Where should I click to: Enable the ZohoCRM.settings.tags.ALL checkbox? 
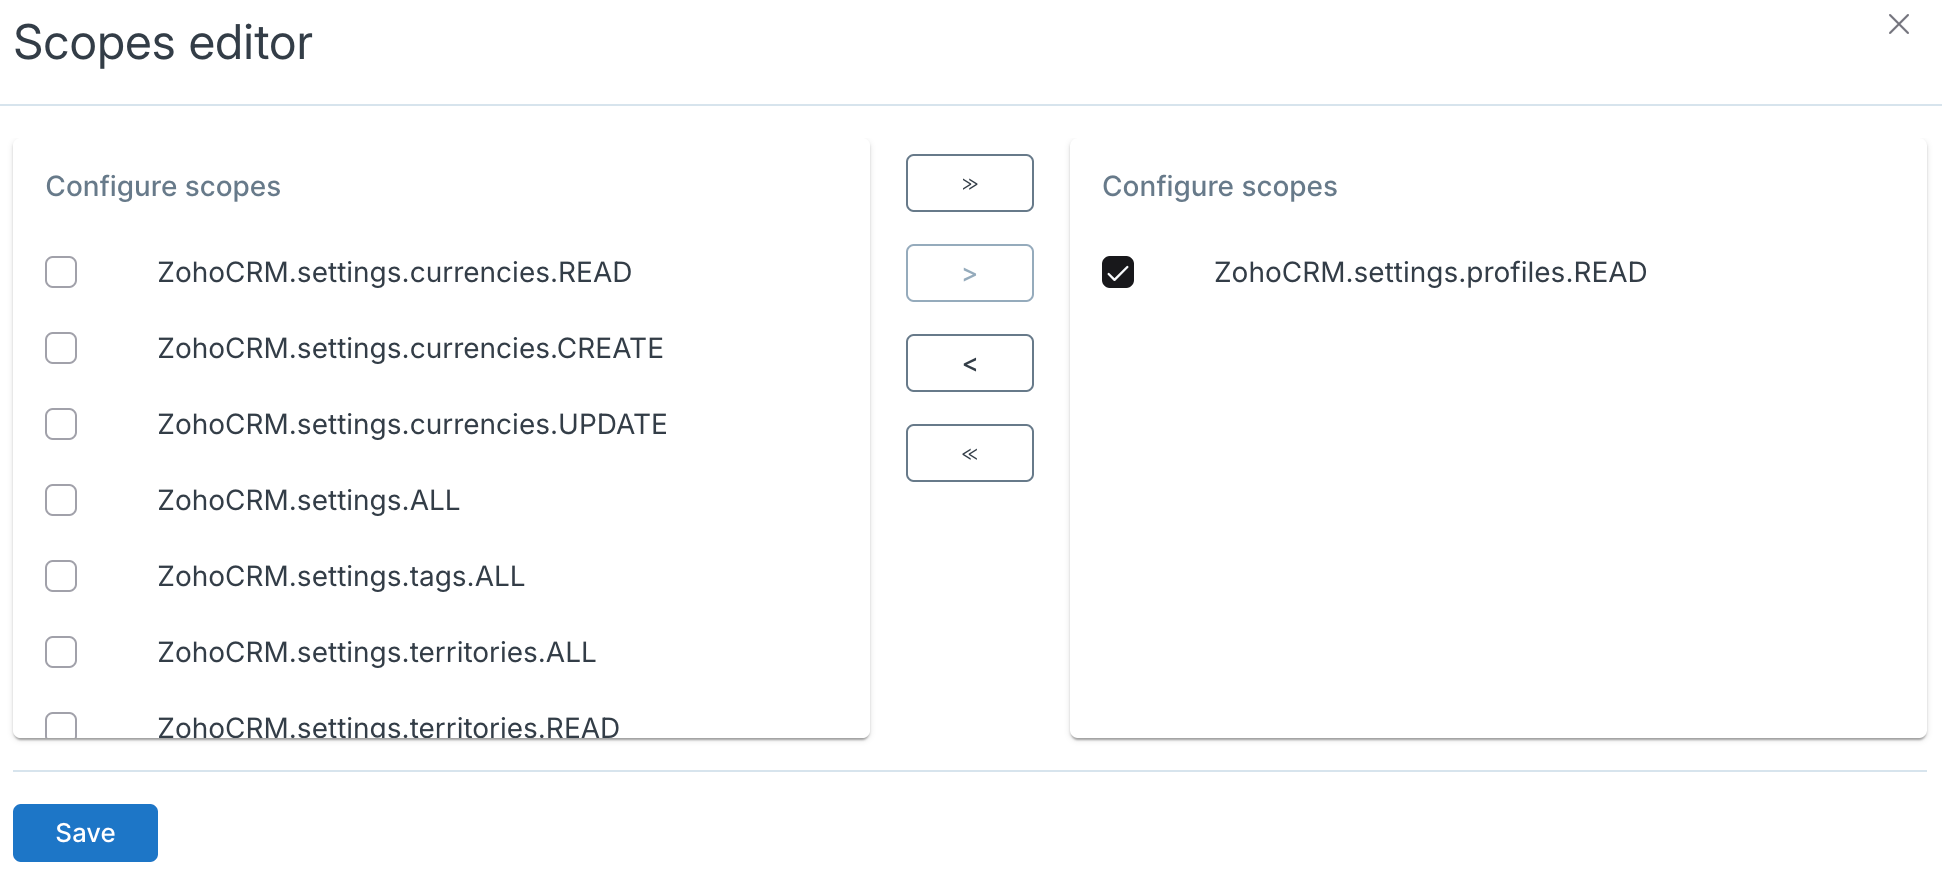(61, 576)
